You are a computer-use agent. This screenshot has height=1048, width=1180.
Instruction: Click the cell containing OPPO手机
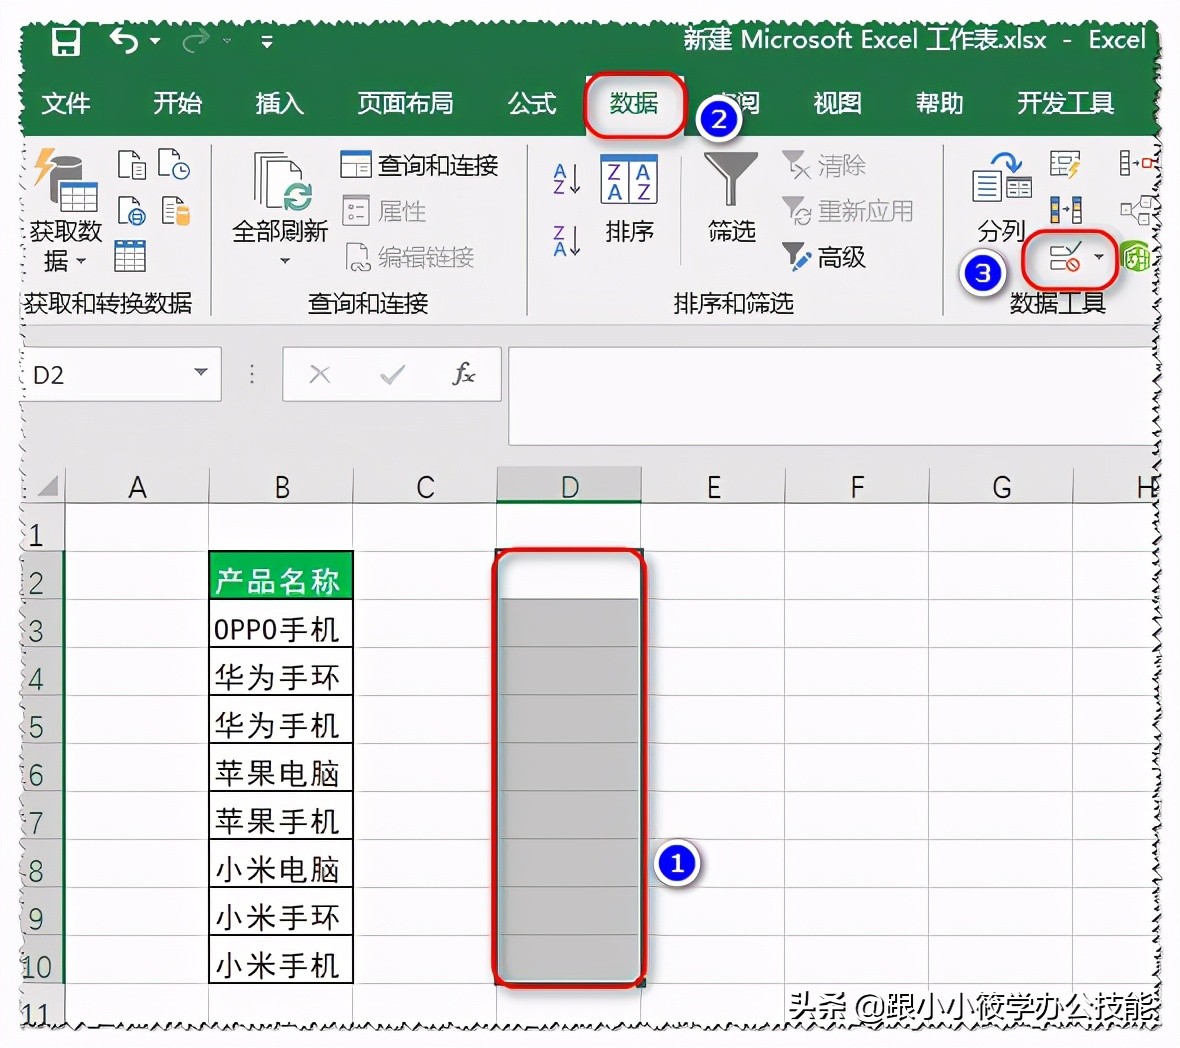tap(281, 624)
